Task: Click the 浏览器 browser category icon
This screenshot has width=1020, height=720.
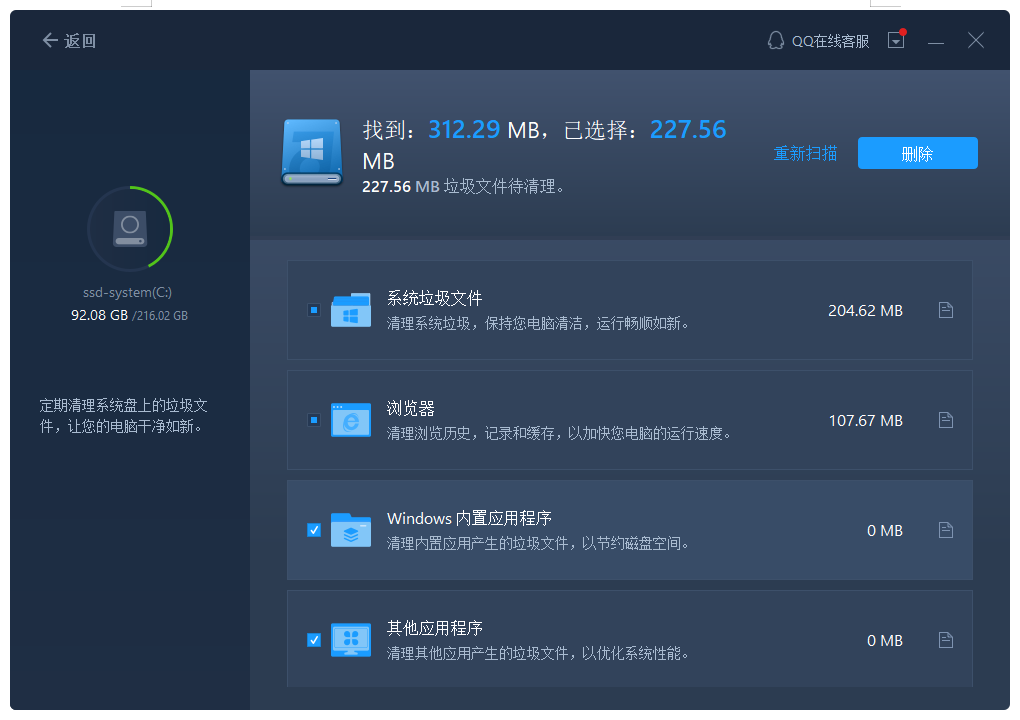Action: 350,420
